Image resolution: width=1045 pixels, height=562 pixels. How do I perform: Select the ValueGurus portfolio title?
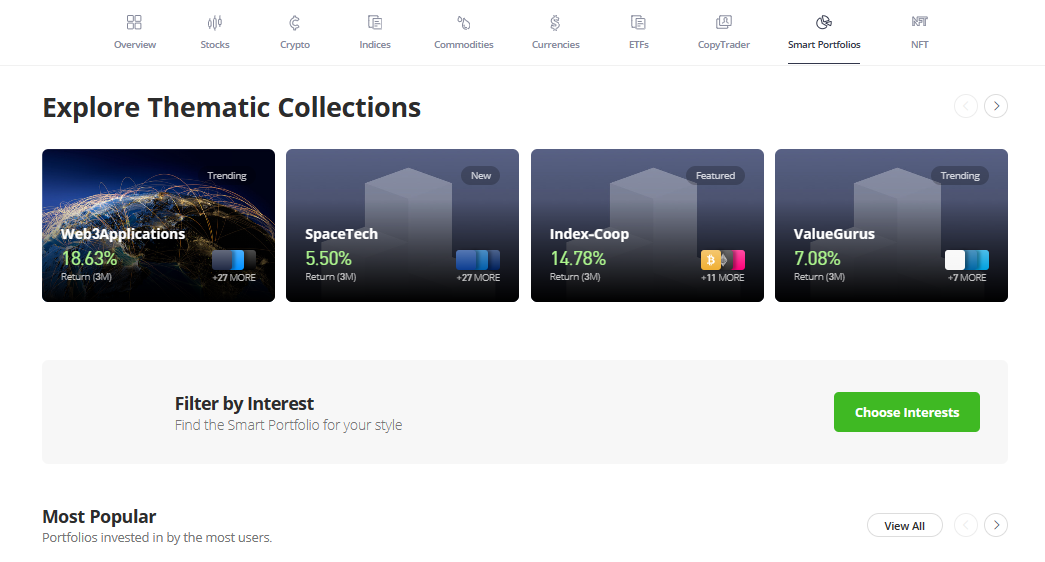[834, 234]
